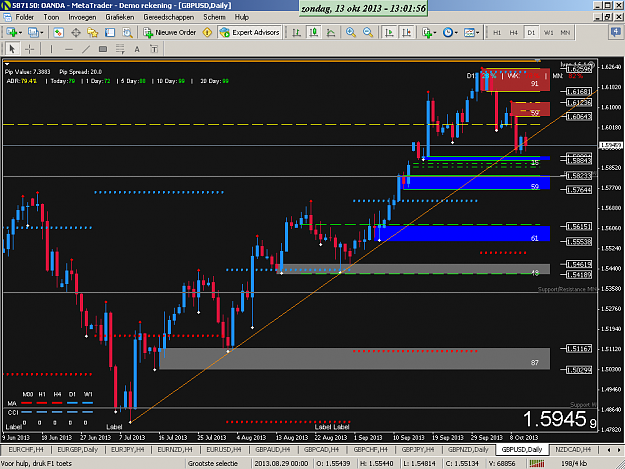Toggle the Terminal panel icon

tap(110, 32)
